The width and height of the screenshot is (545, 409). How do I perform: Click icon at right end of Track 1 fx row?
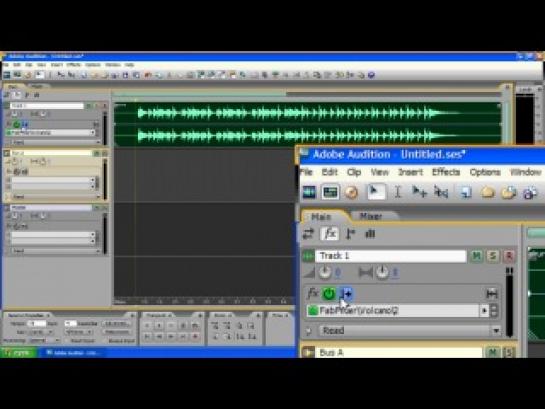coord(491,294)
